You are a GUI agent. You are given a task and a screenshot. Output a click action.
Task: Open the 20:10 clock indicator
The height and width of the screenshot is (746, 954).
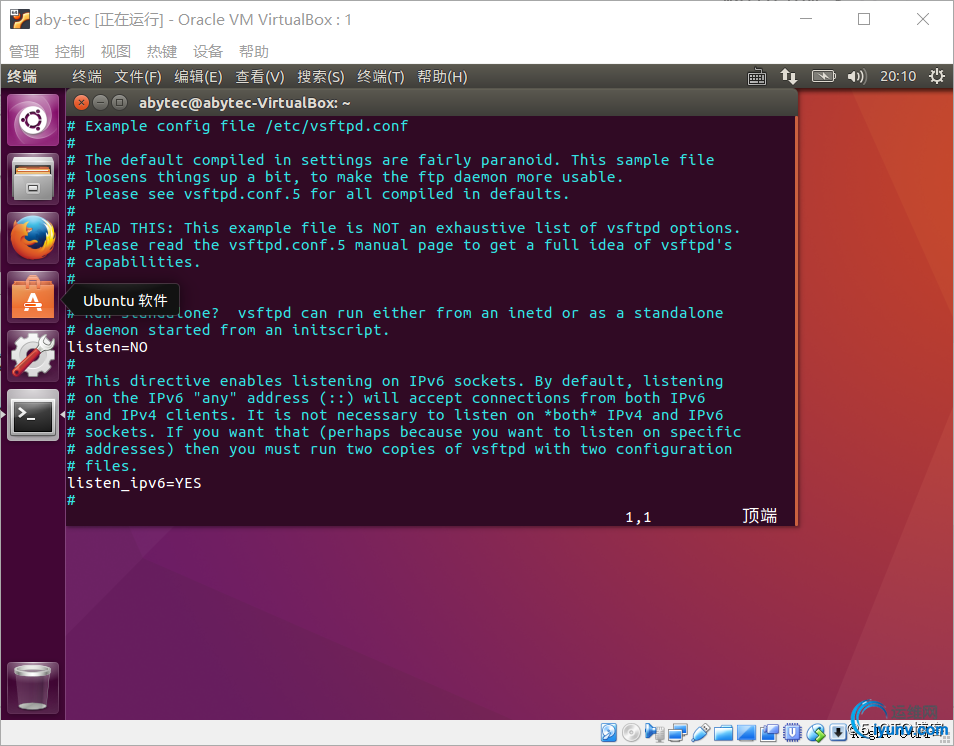click(898, 76)
